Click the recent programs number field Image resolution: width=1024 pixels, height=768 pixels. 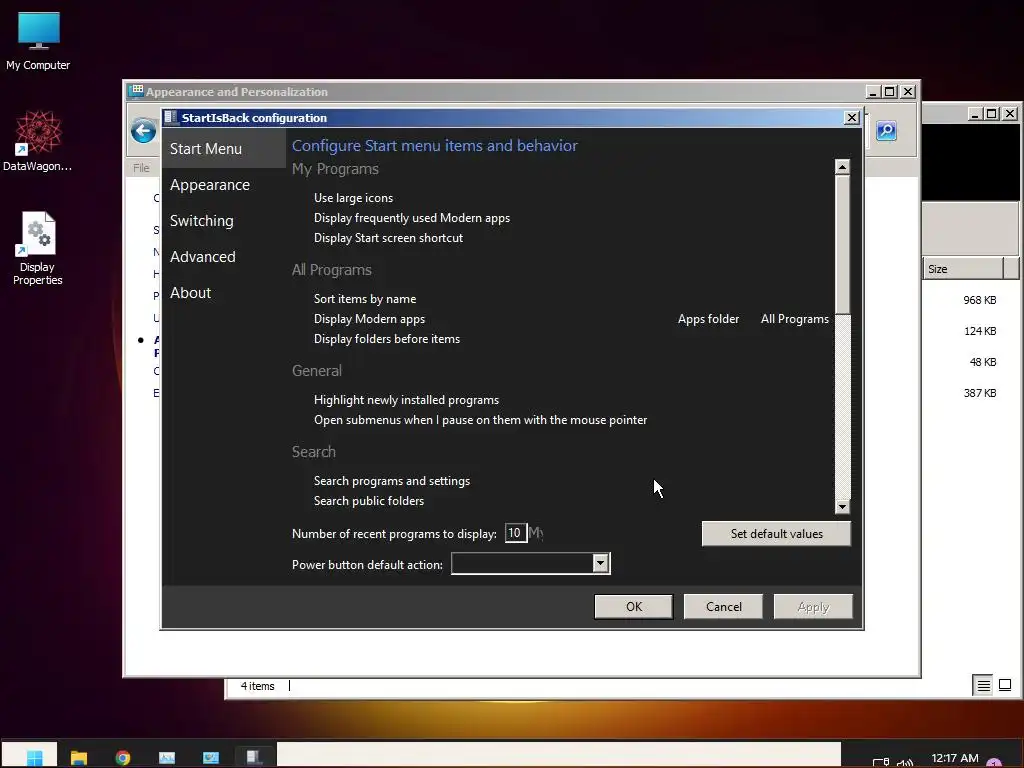tap(515, 533)
